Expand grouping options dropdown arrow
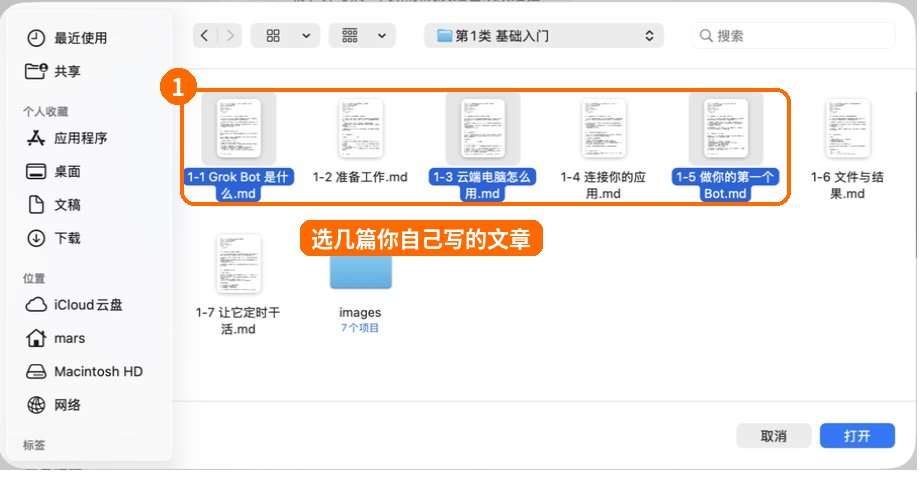The image size is (919, 480). coord(382,36)
